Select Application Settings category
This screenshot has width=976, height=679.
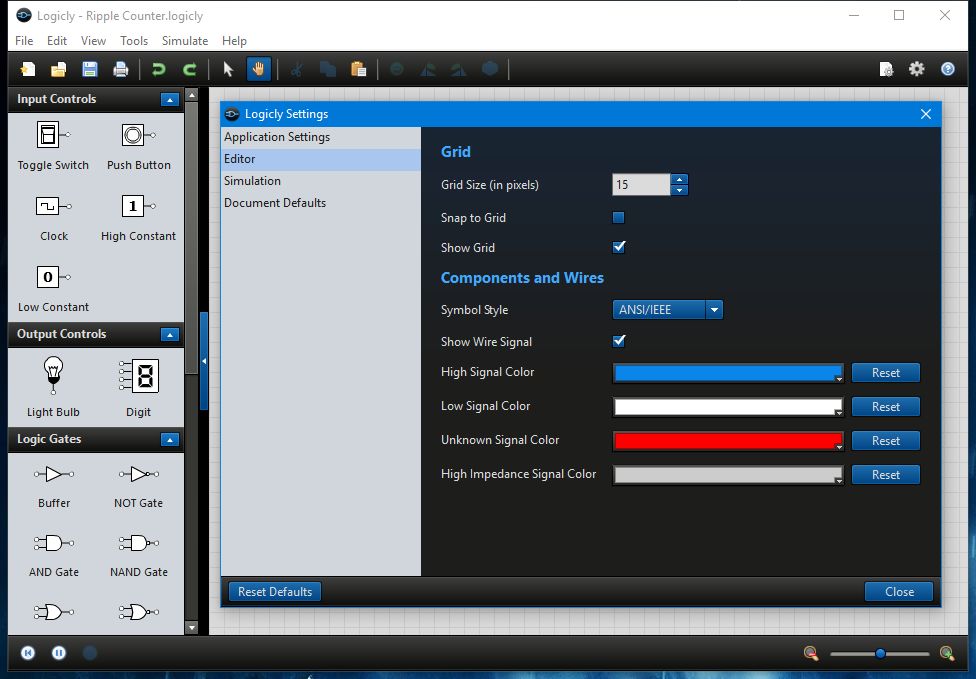(x=321, y=137)
